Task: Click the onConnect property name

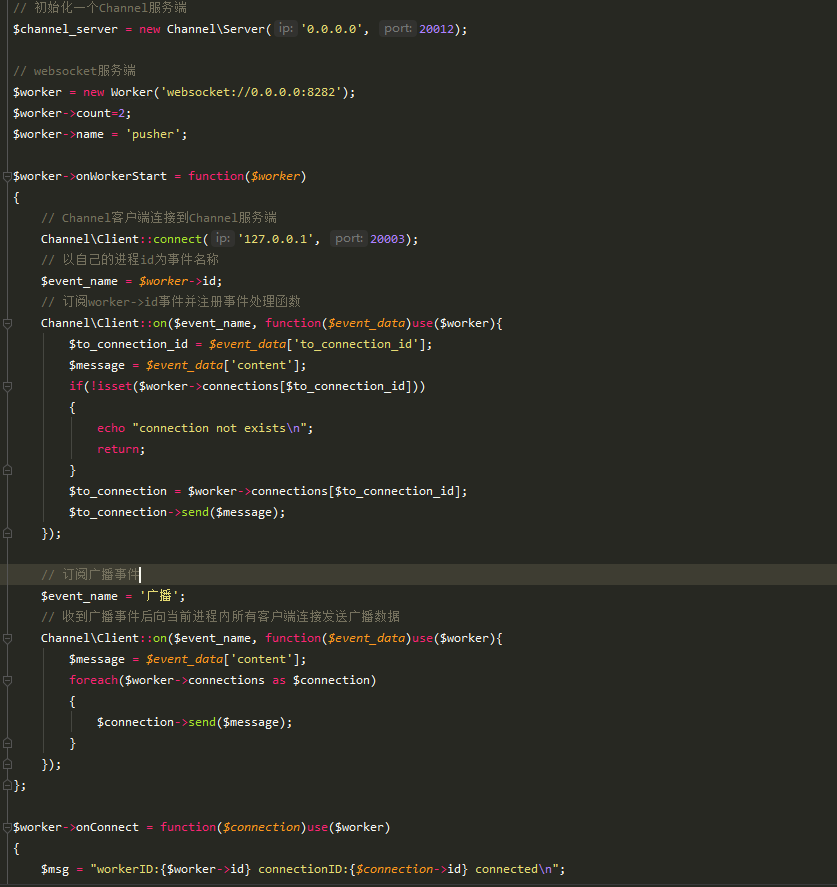Action: tap(107, 827)
